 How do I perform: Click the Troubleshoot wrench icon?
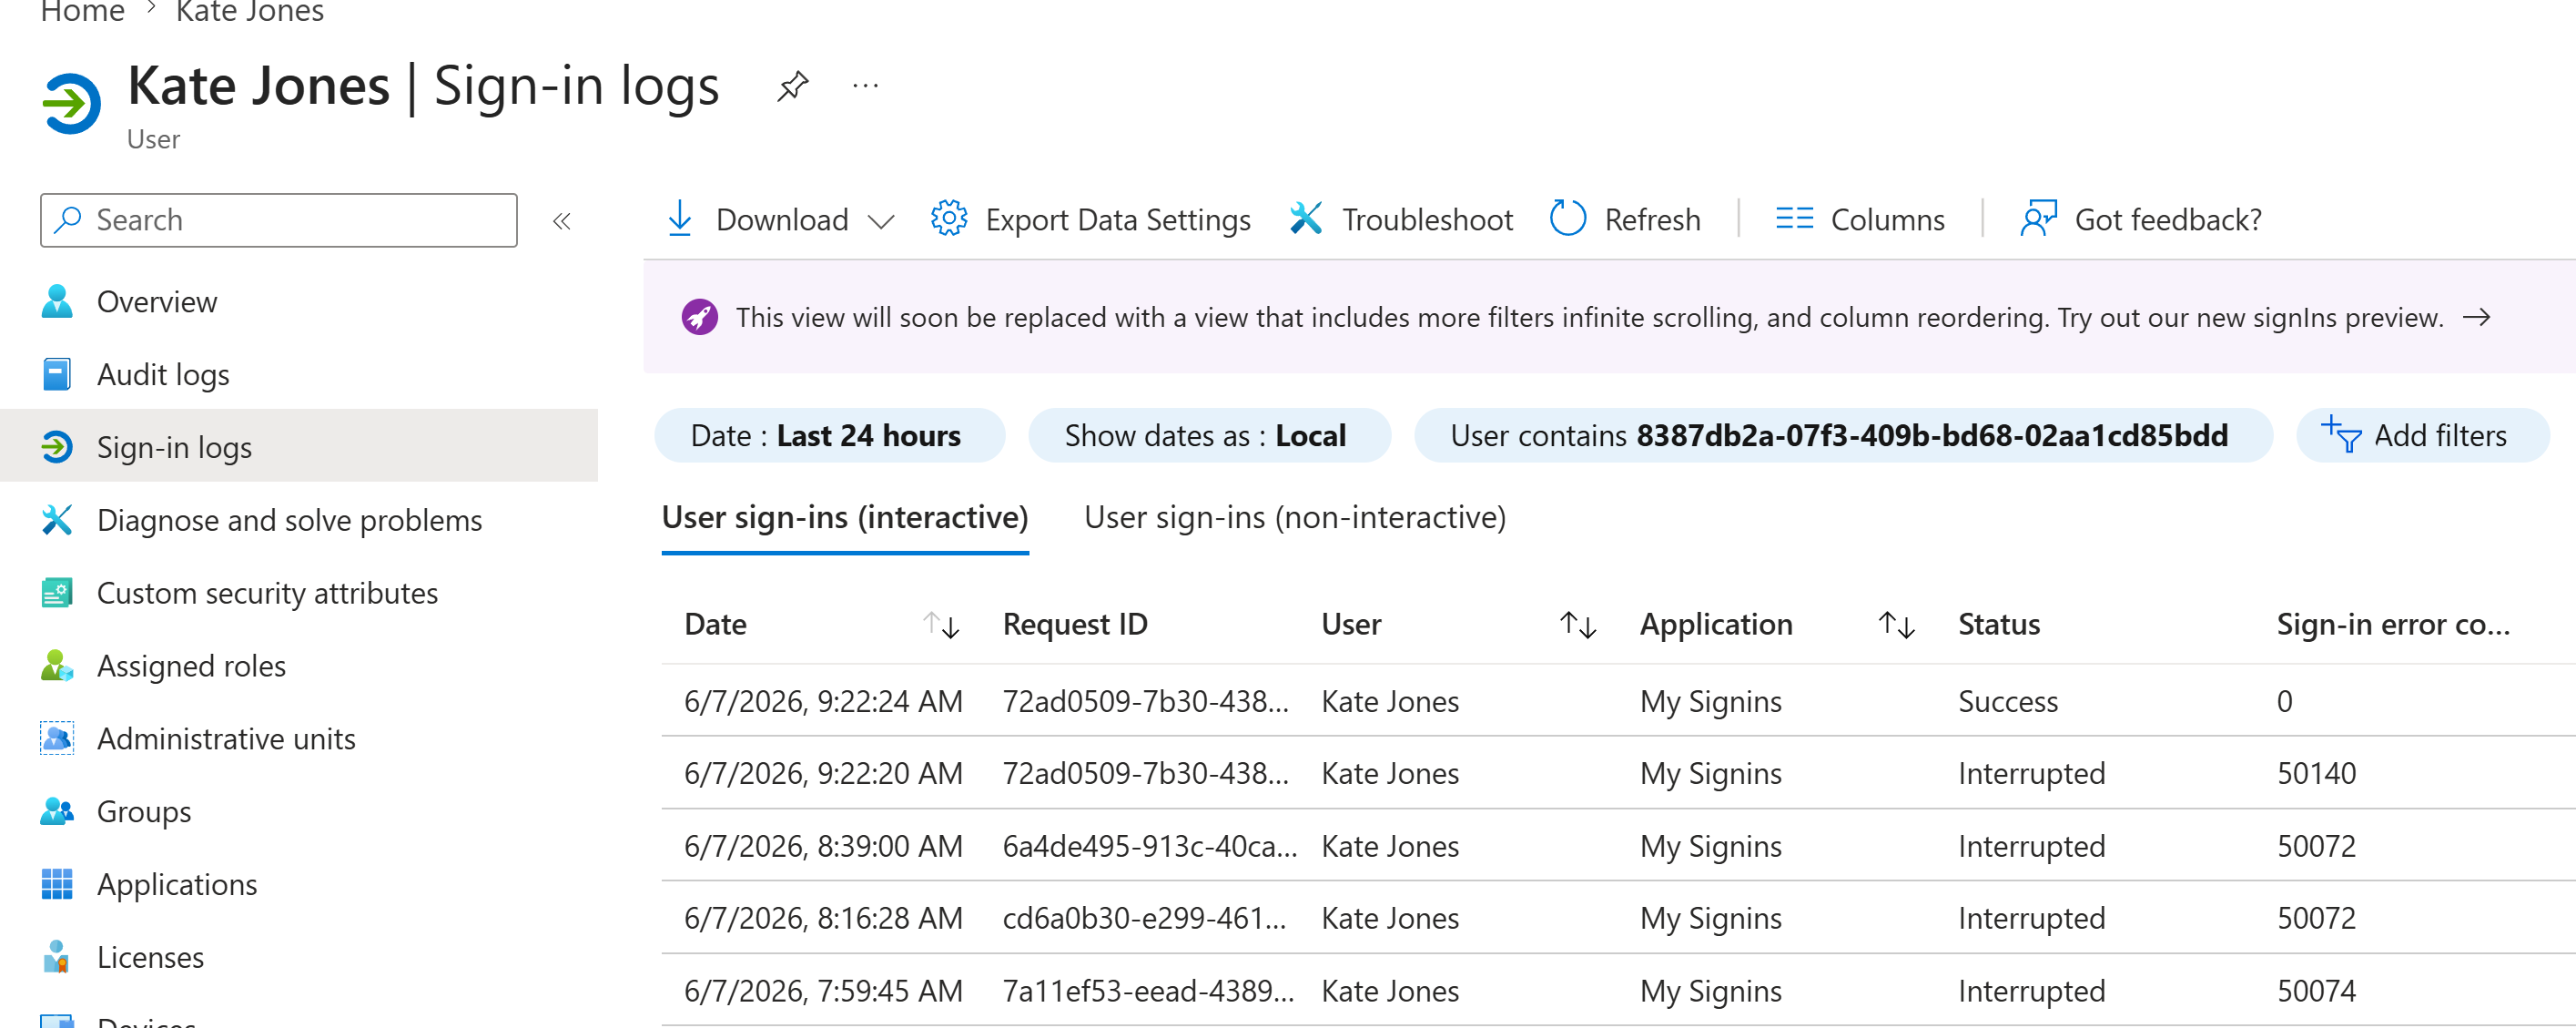click(x=1306, y=218)
